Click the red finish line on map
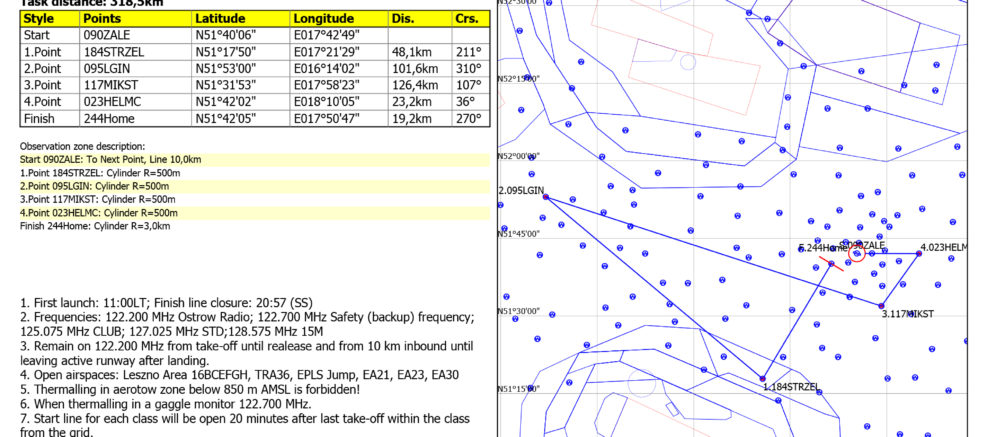Viewport: 996px width, 437px height. click(x=830, y=264)
